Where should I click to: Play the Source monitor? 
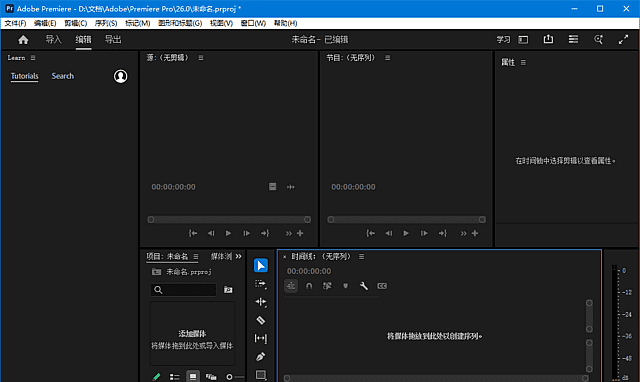point(229,233)
